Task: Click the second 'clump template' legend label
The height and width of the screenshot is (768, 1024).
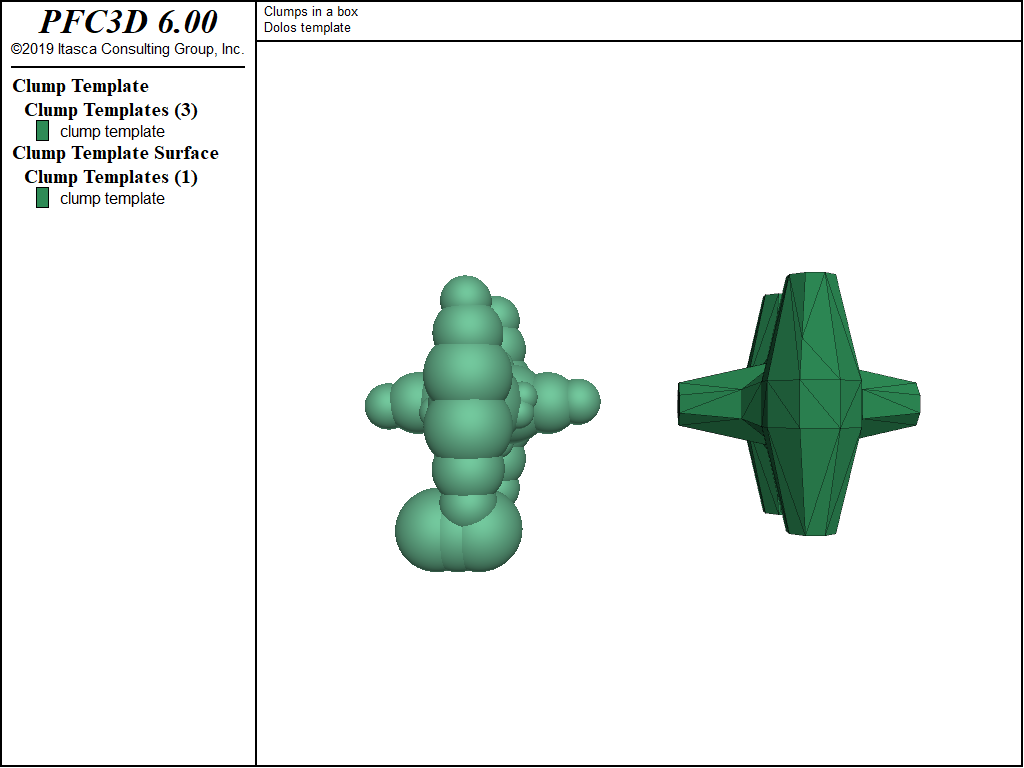Action: pos(112,199)
